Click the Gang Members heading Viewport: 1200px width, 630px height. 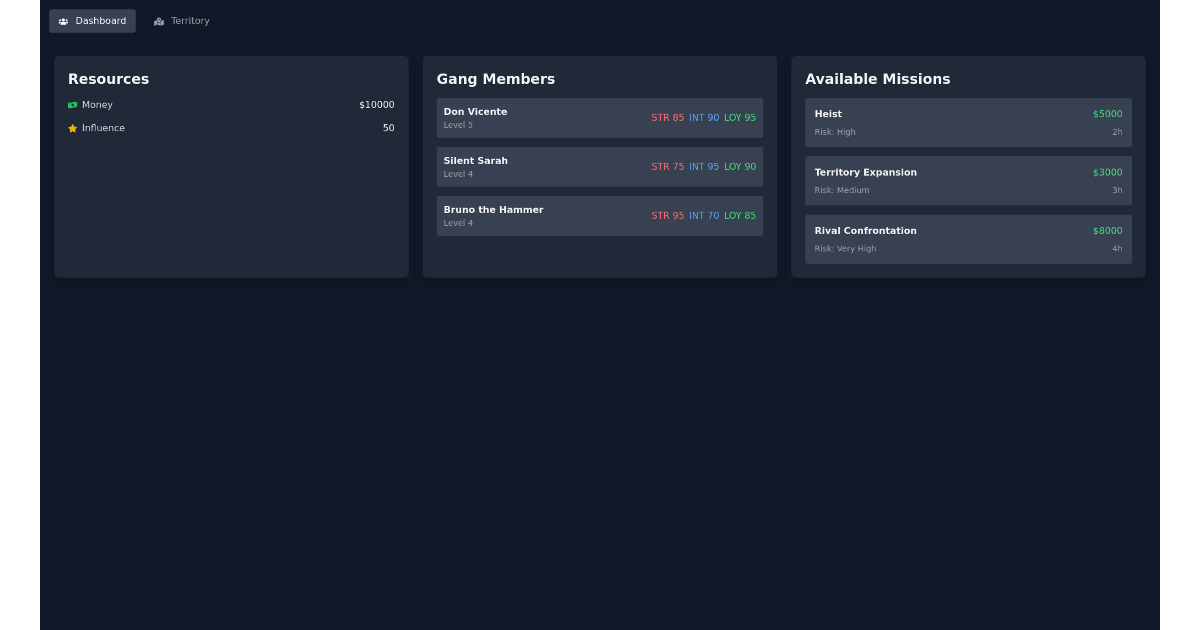(x=495, y=79)
